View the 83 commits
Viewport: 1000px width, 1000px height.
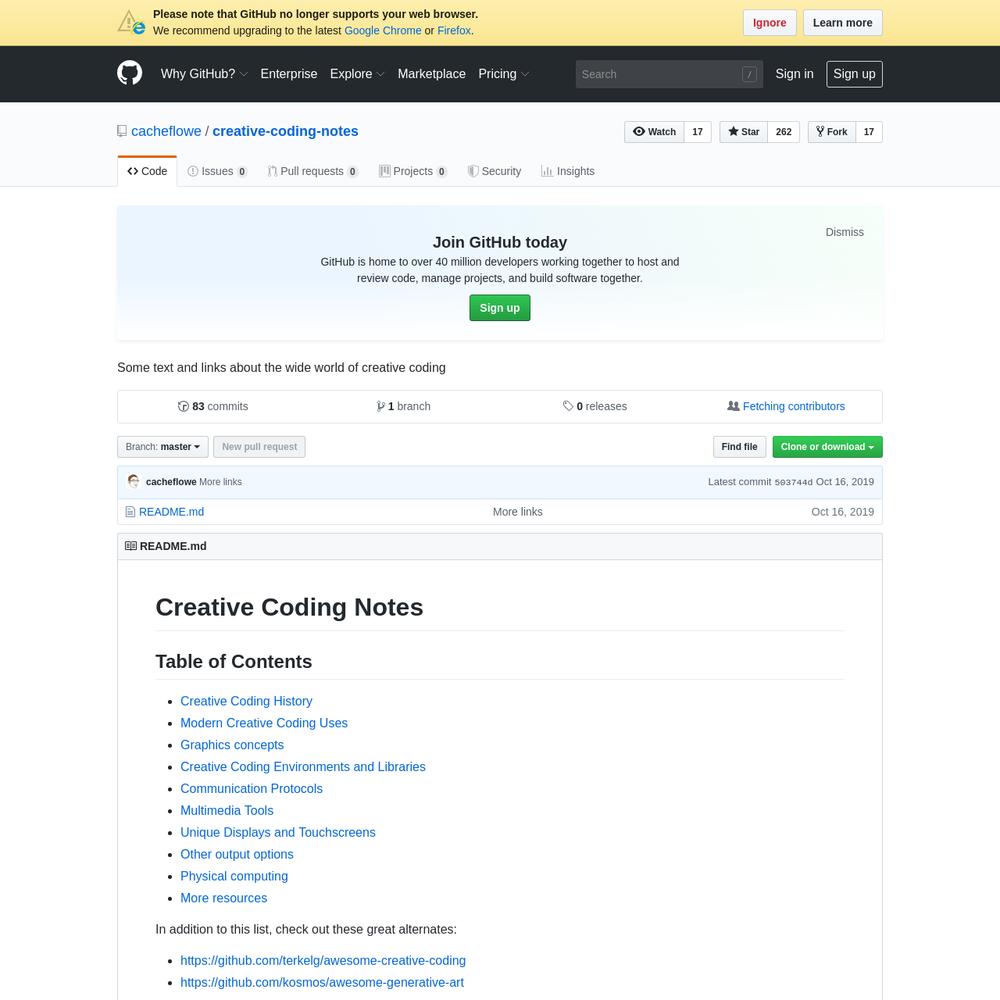pos(213,406)
